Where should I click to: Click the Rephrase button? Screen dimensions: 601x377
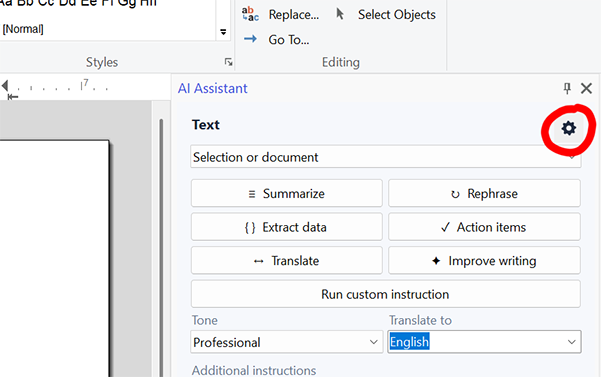pyautogui.click(x=484, y=193)
